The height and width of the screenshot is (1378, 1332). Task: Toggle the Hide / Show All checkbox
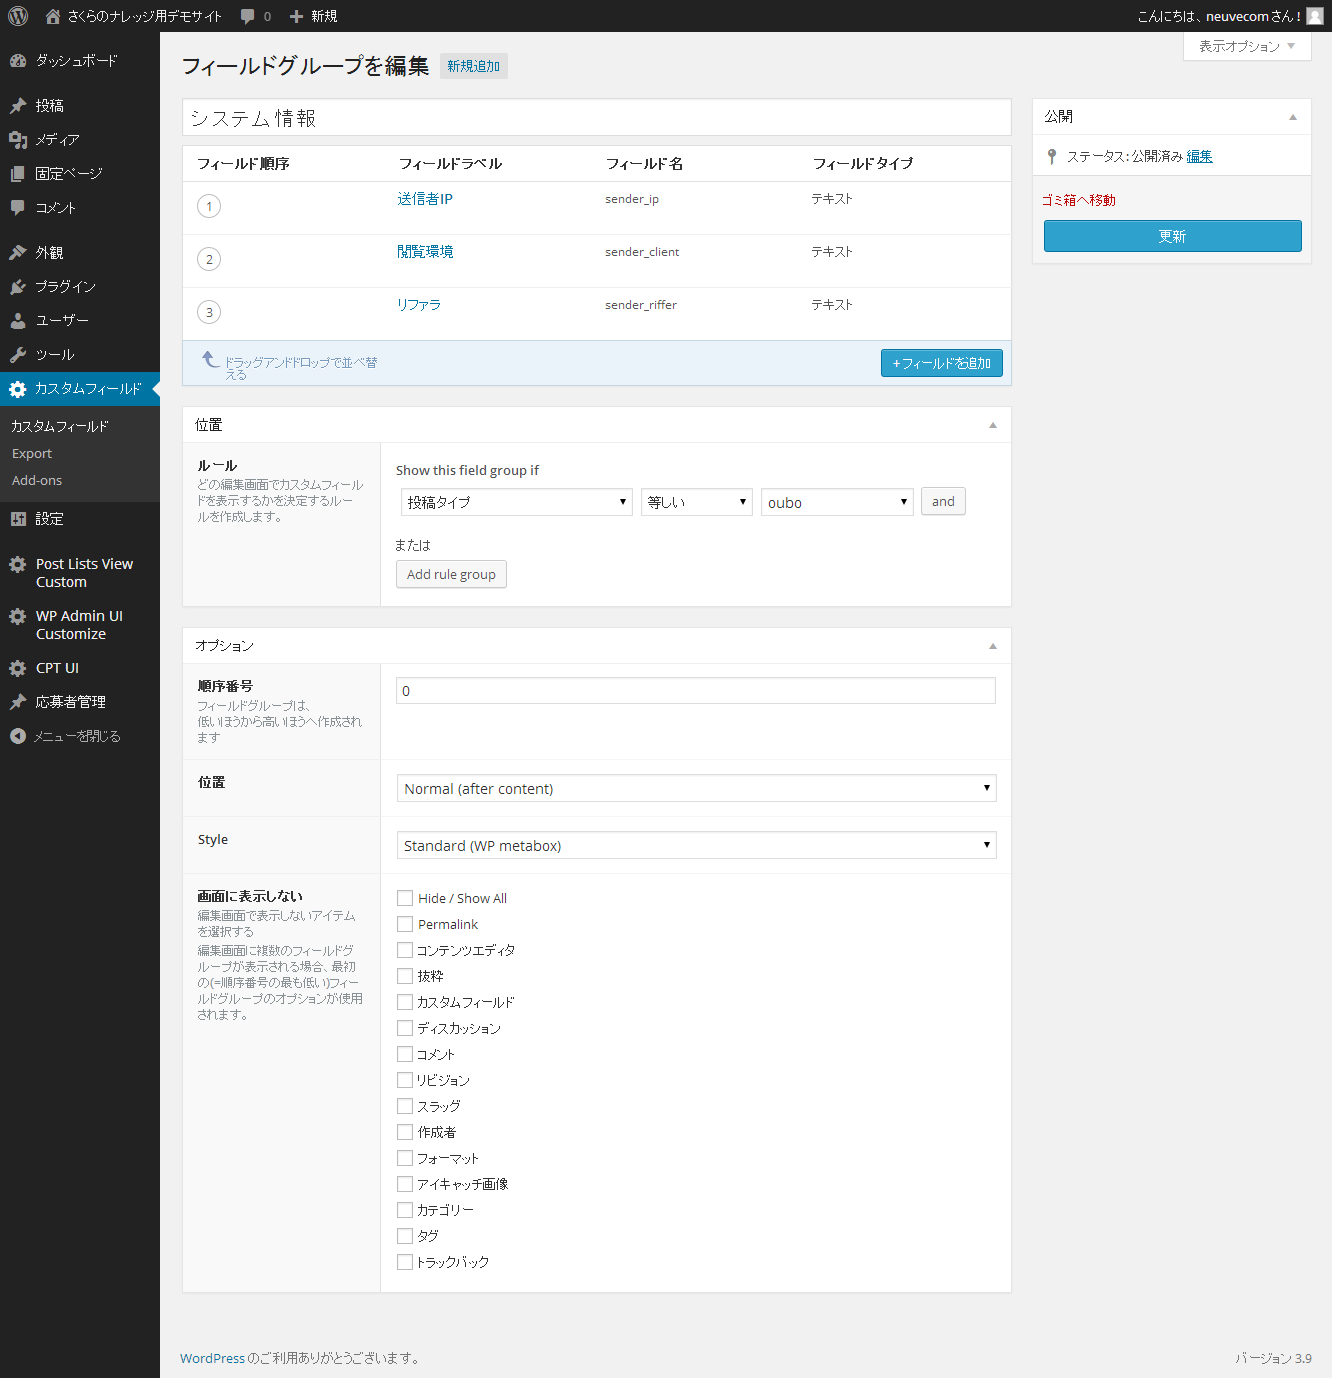pyautogui.click(x=405, y=898)
